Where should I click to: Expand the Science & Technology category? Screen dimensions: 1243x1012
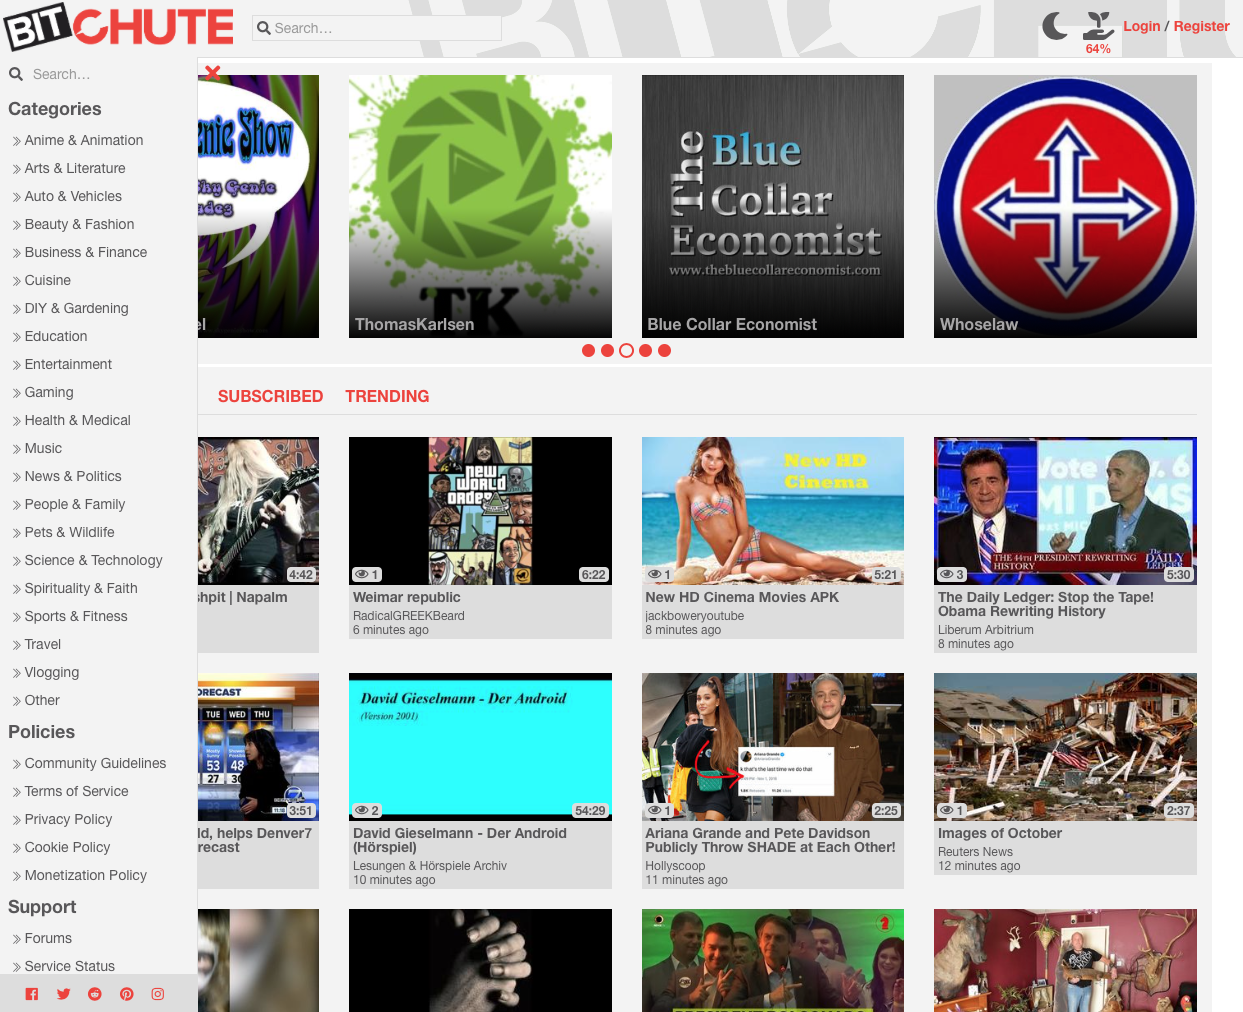[x=93, y=561]
